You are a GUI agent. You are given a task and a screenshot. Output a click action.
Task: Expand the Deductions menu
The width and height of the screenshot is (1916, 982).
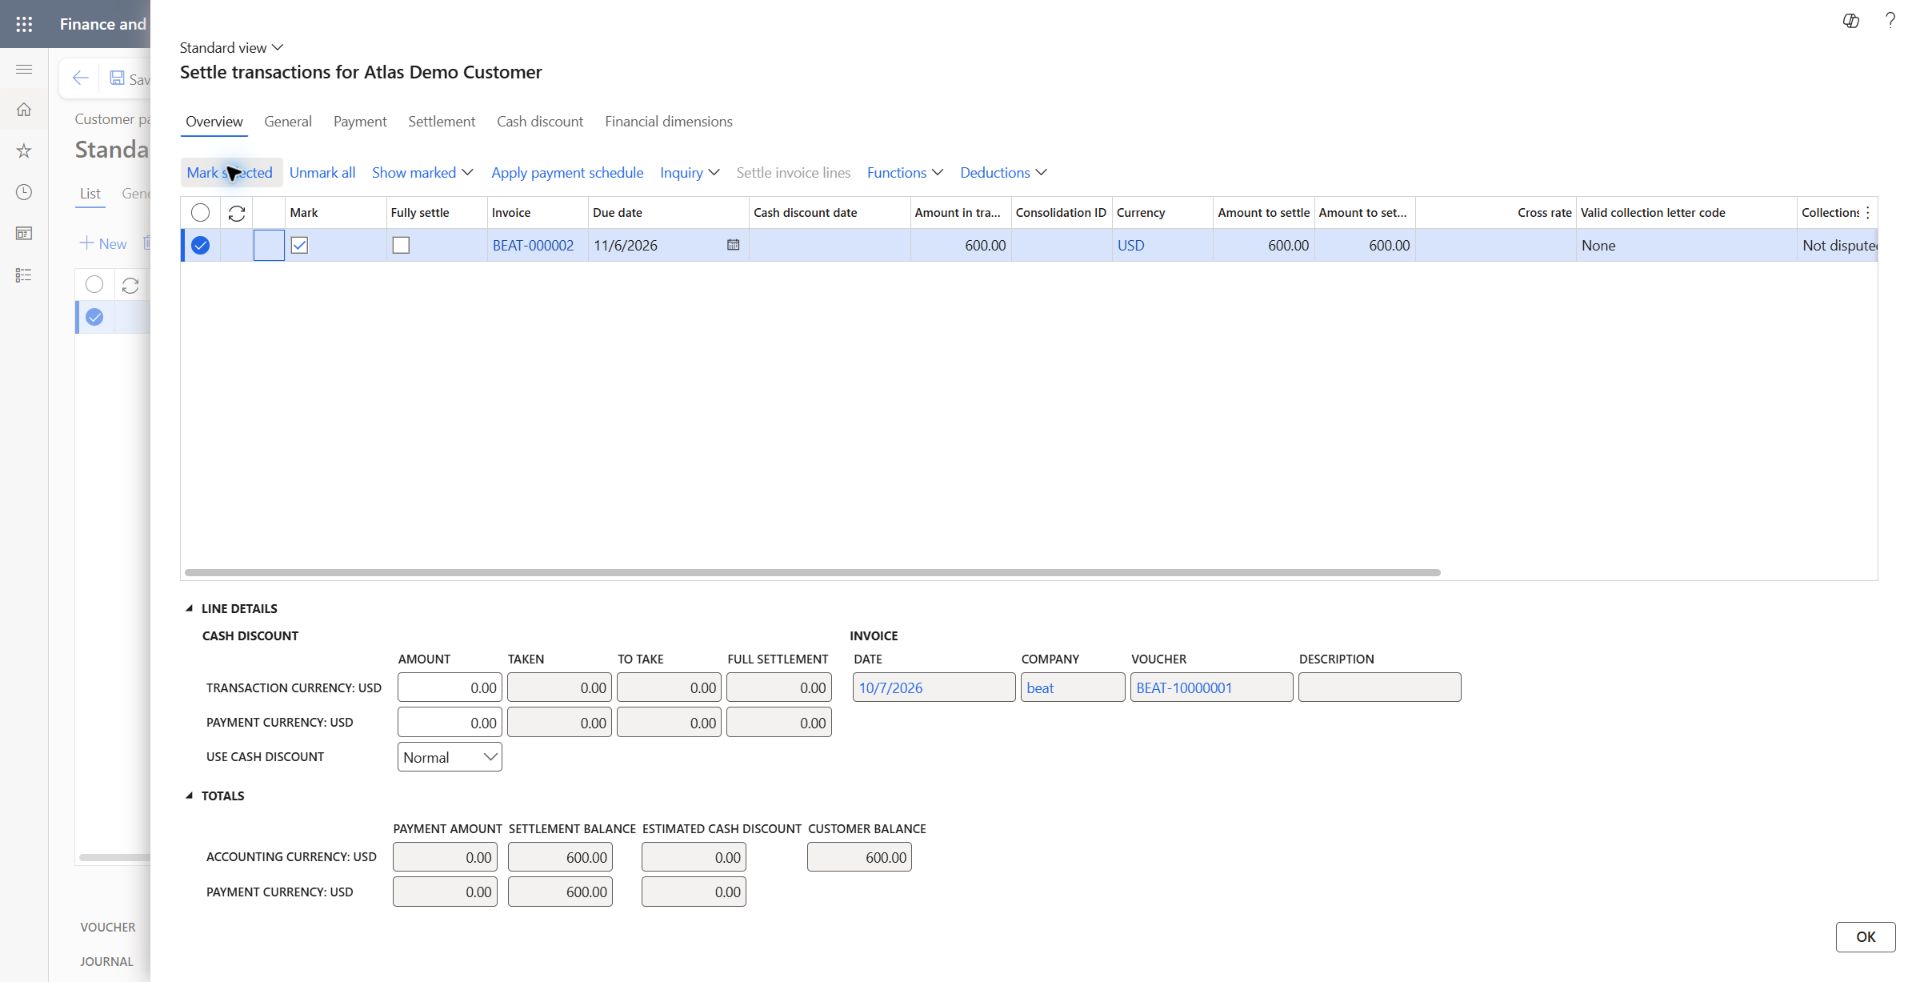[1003, 172]
